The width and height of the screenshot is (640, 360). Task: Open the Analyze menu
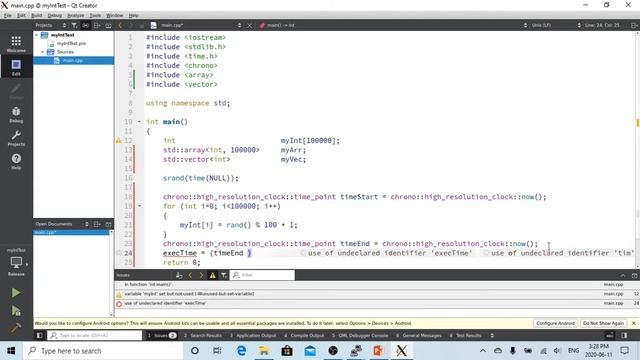click(76, 16)
